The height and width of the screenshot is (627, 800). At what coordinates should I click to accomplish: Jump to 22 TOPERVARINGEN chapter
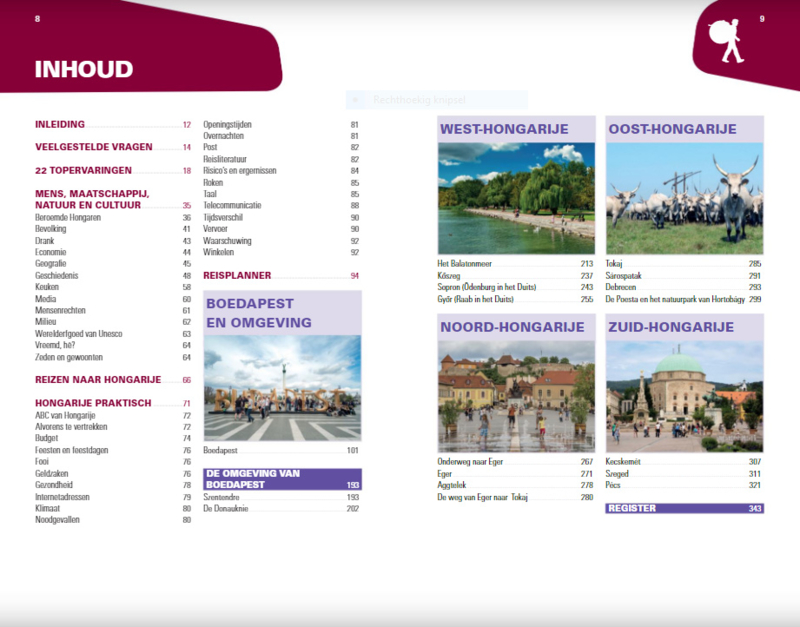tap(113, 170)
